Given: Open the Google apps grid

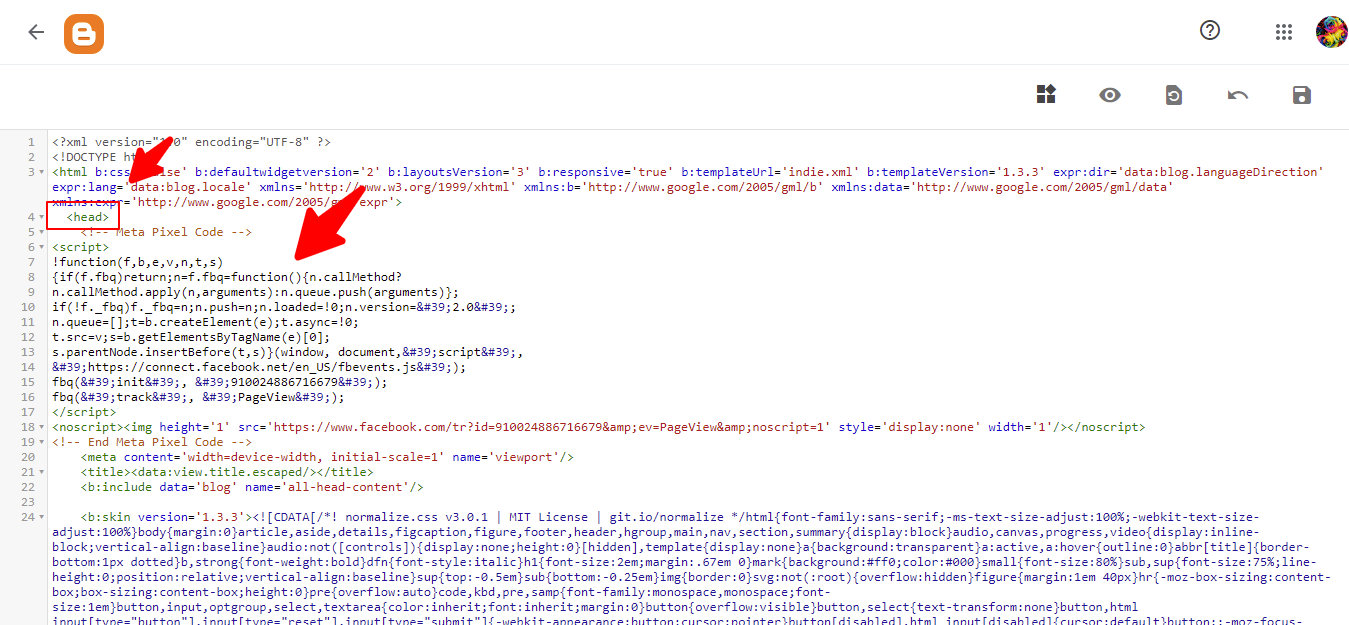Looking at the screenshot, I should tap(1284, 32).
